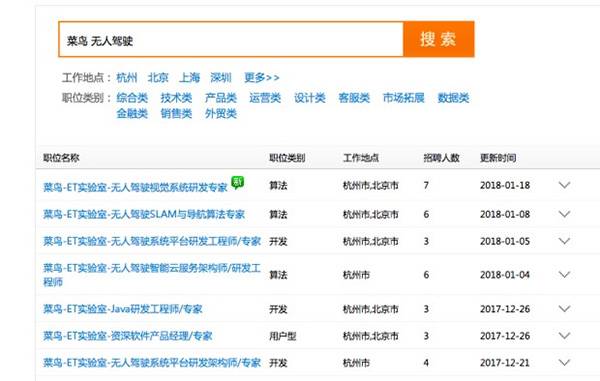This screenshot has height=381, width=600.
Task: Expand the row dated 2018-01-05
Action: click(x=564, y=241)
